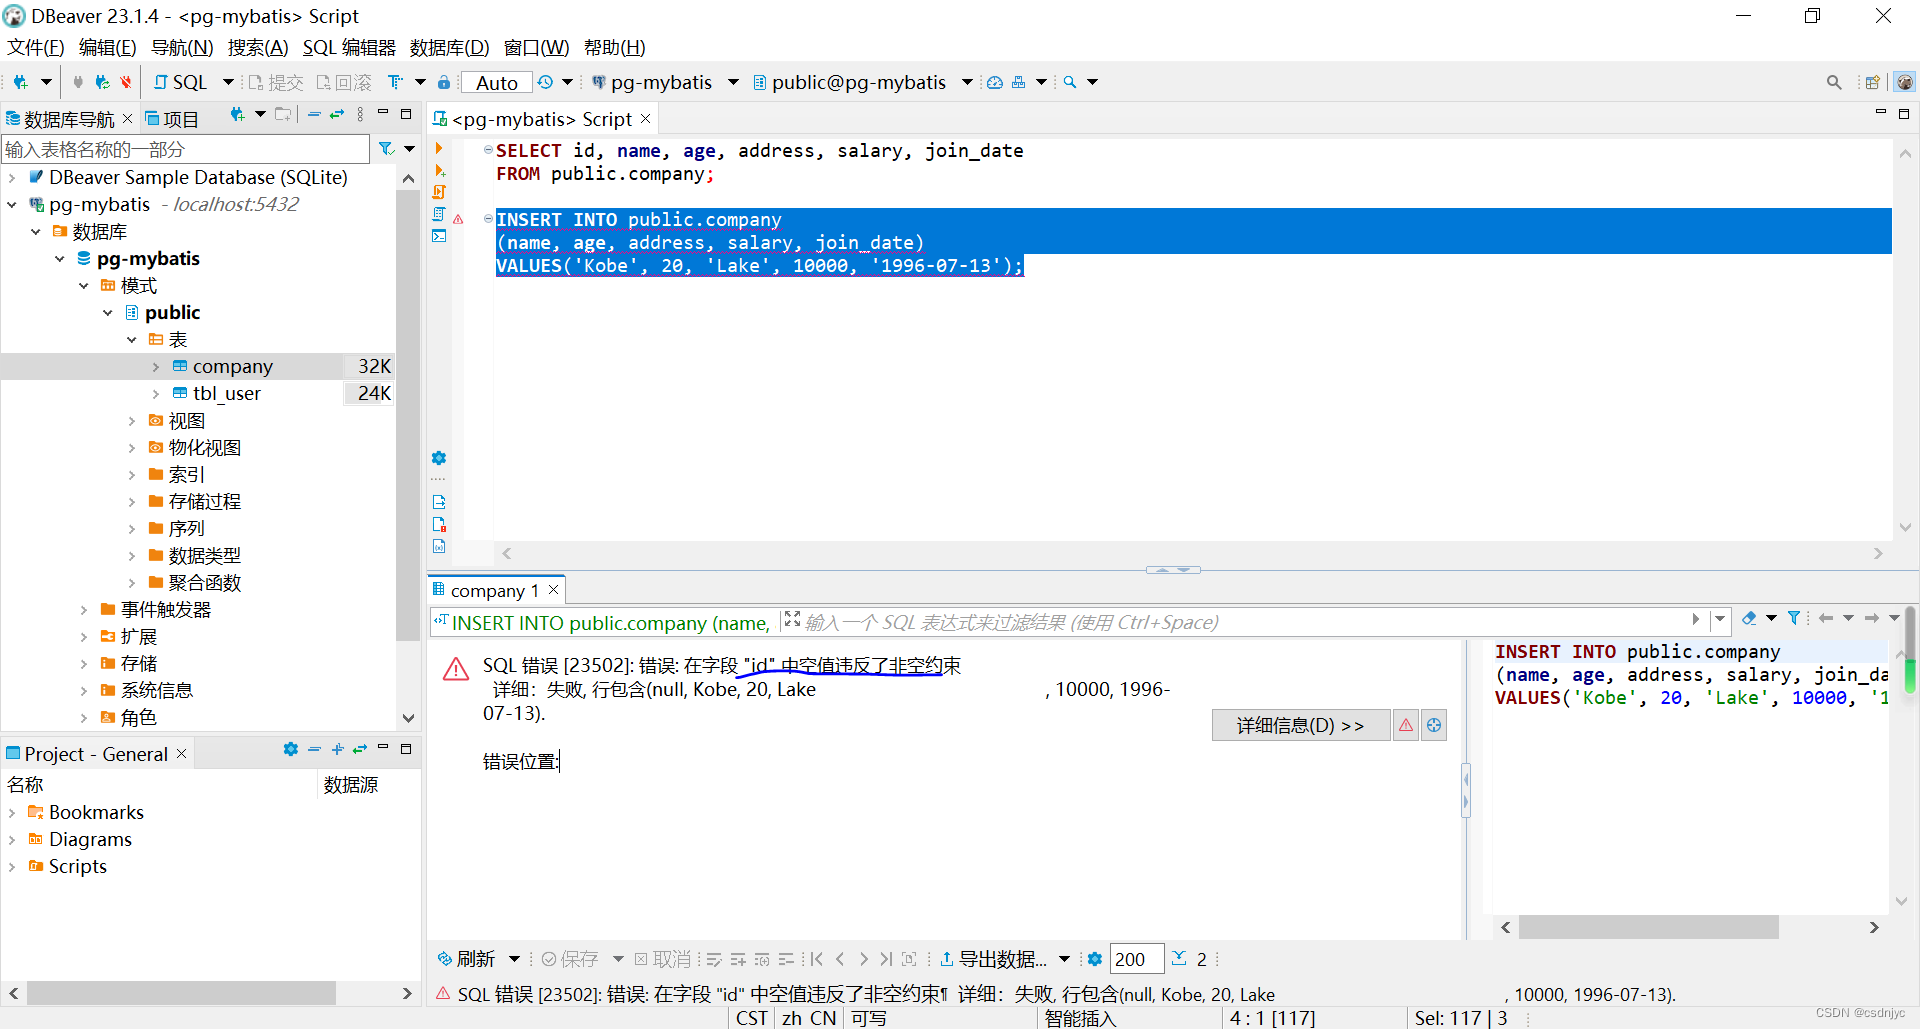Click the navigator filter funnel icon
1920x1029 pixels.
[x=386, y=149]
